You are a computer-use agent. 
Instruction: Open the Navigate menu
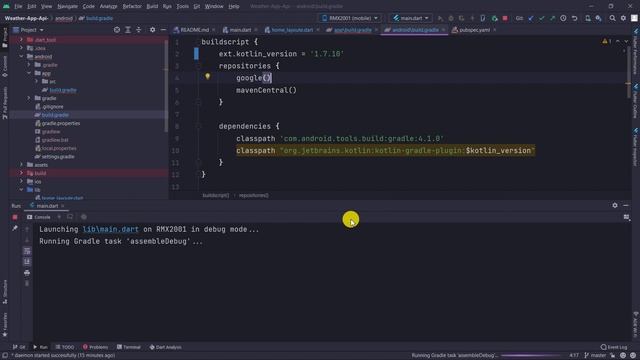click(67, 7)
